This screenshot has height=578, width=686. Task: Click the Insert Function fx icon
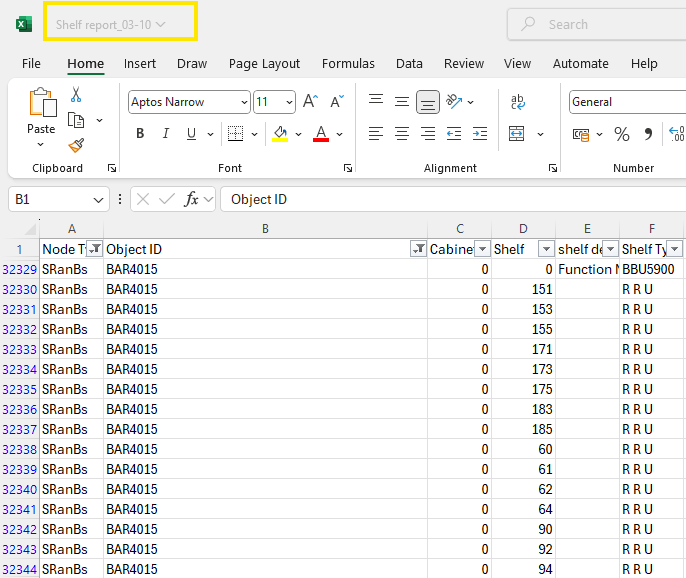[192, 199]
